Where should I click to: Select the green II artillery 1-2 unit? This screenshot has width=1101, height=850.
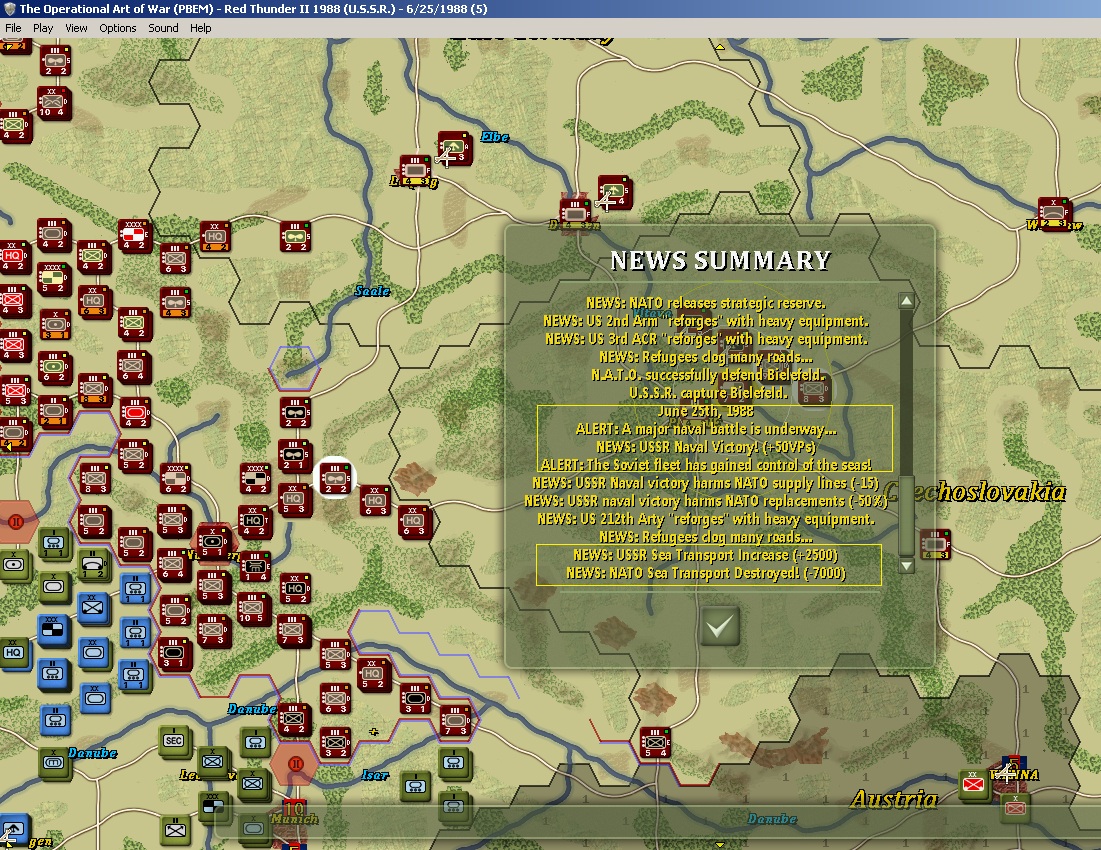pyautogui.click(x=93, y=564)
